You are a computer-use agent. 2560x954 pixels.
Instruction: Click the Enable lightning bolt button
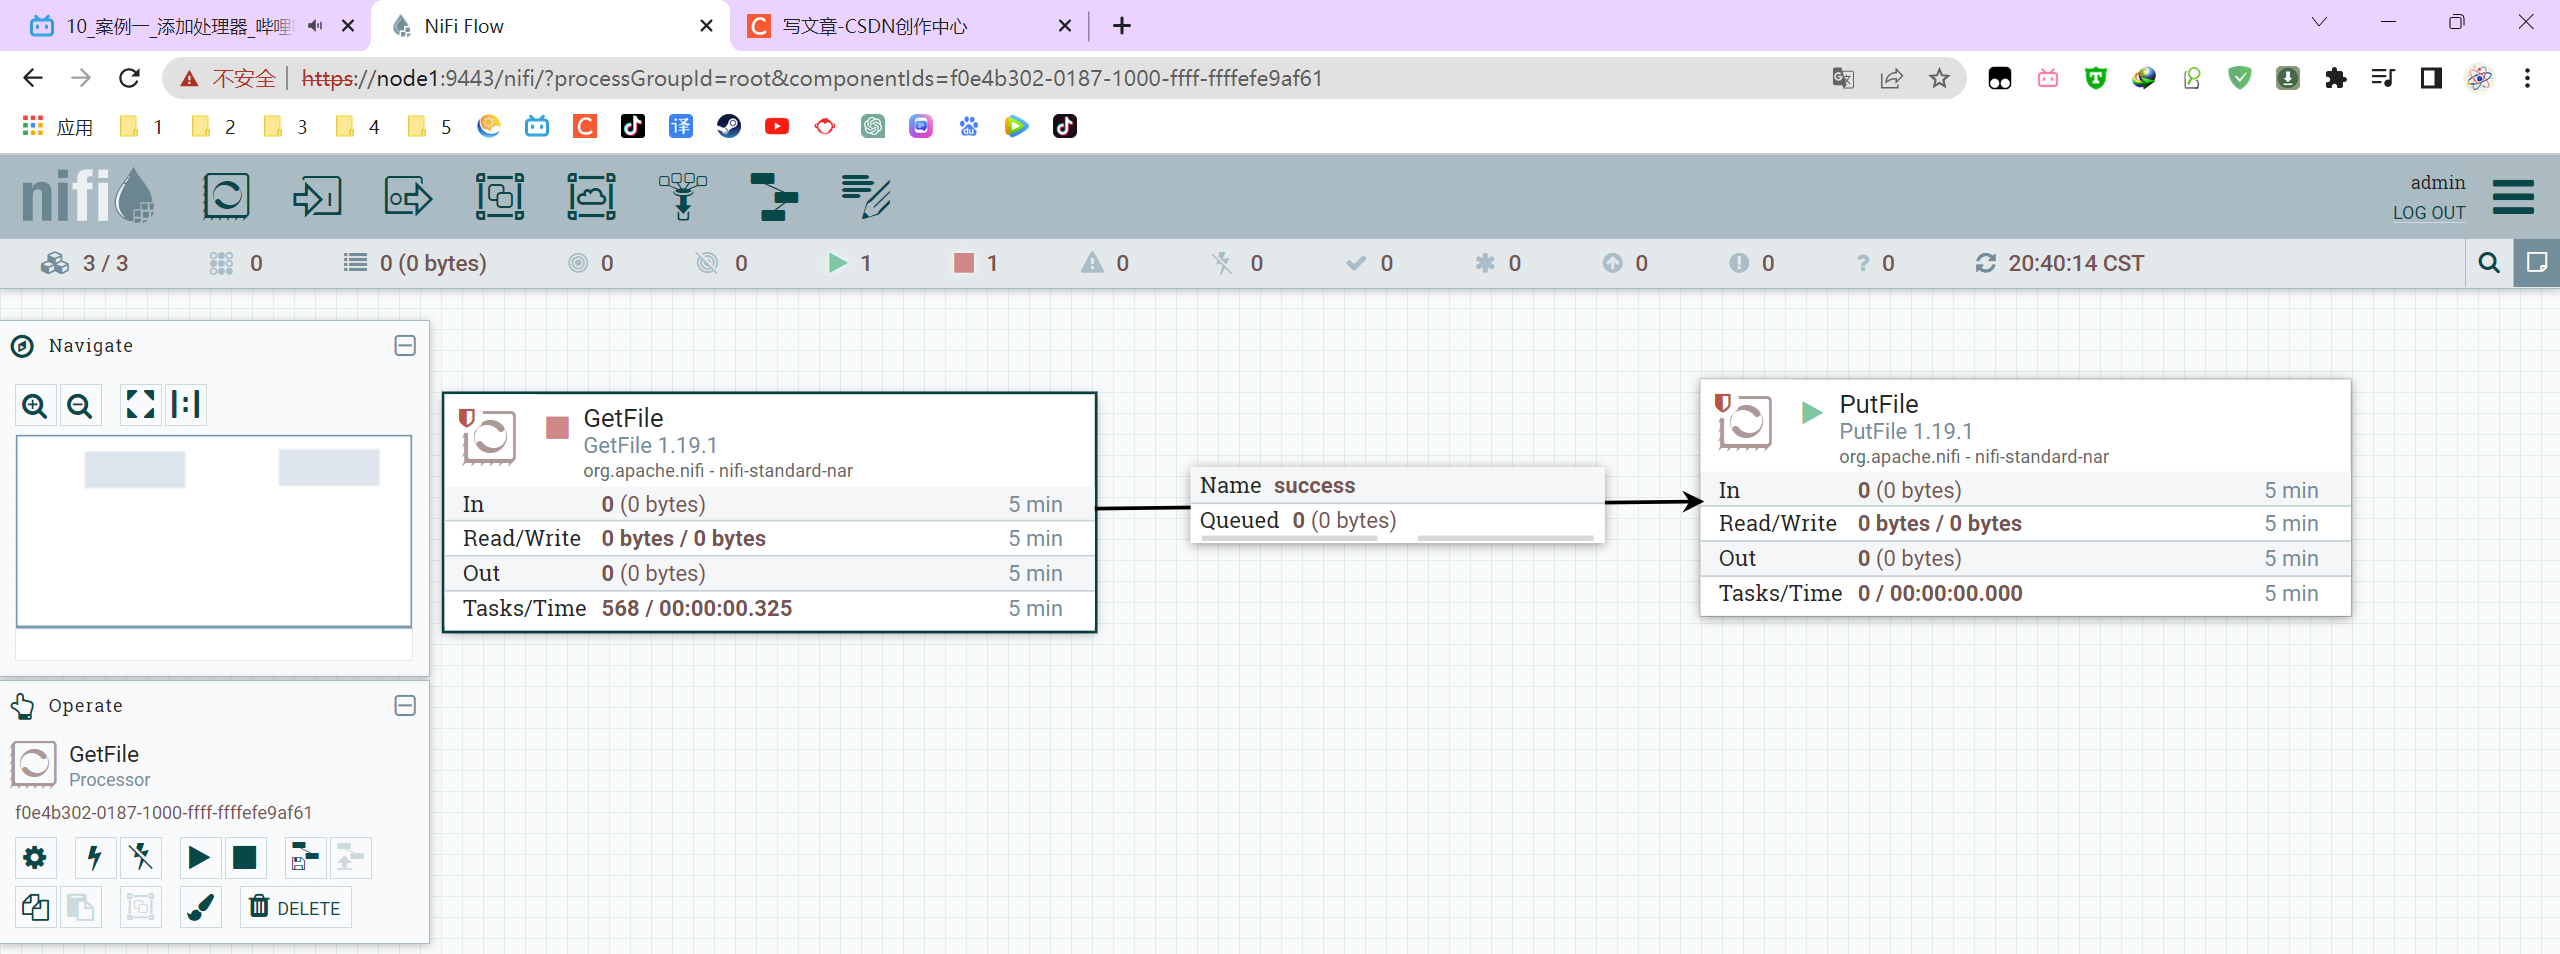click(95, 858)
